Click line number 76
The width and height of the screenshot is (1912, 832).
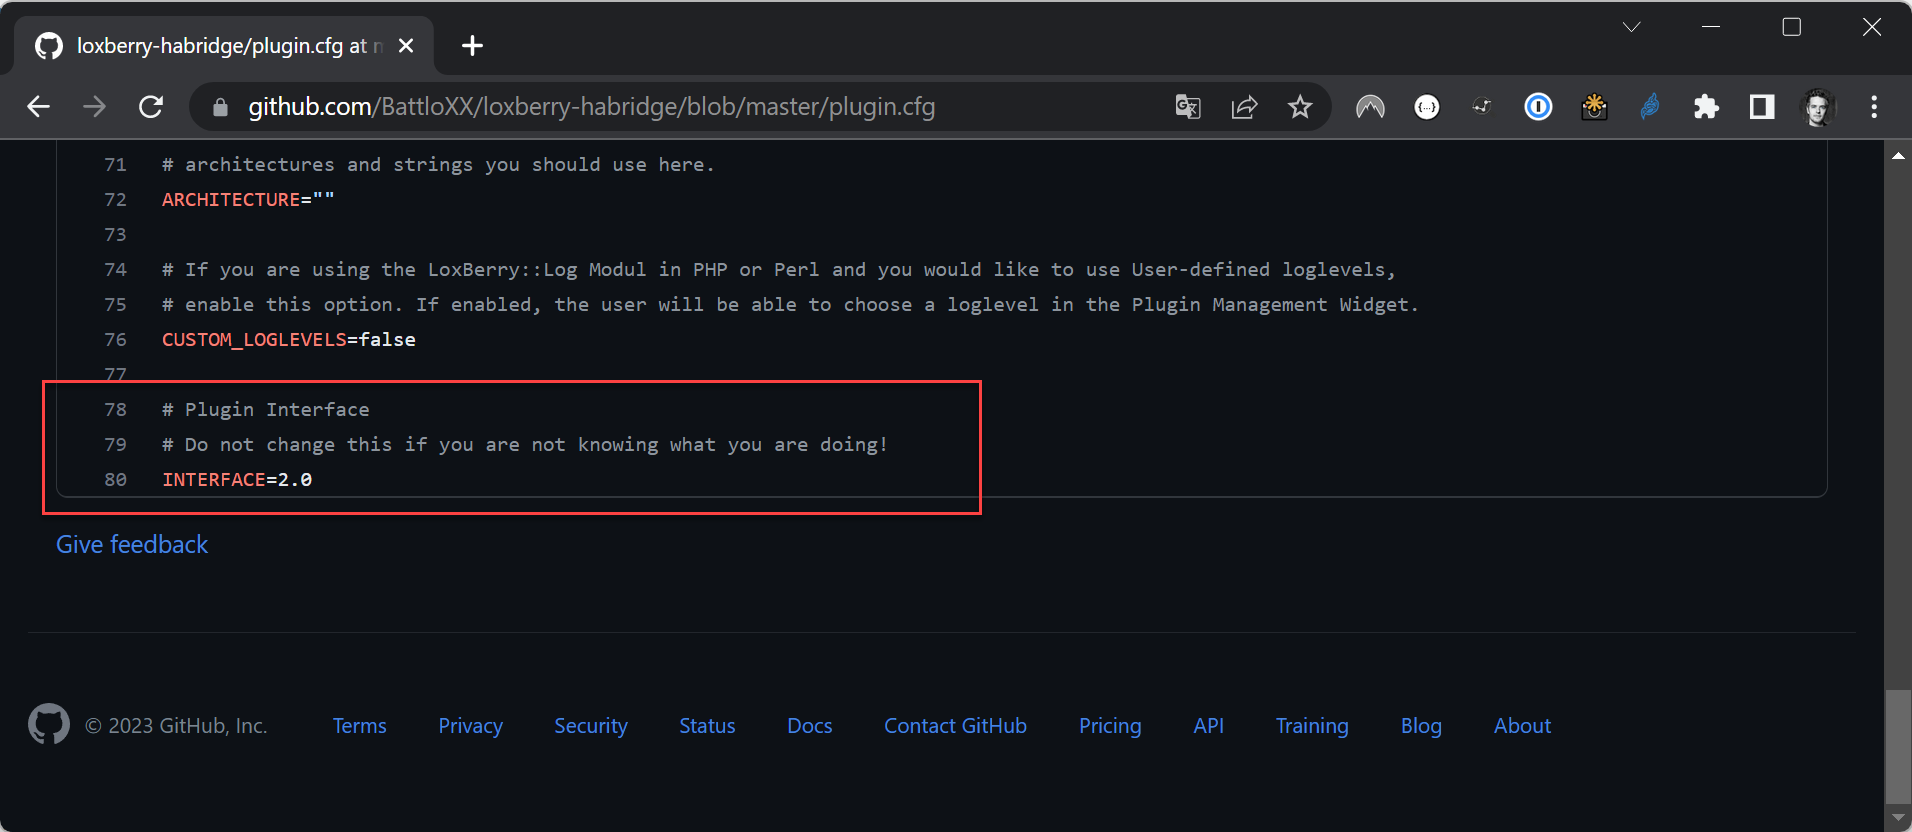tap(115, 340)
